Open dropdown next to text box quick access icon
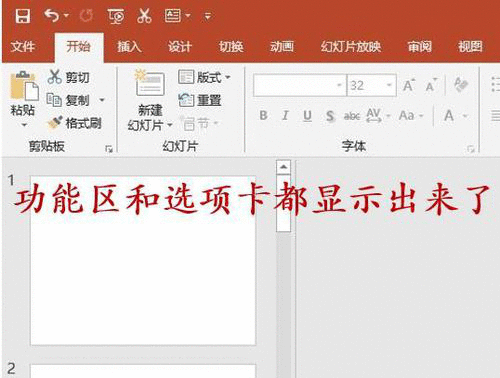500x378 pixels. click(x=188, y=16)
